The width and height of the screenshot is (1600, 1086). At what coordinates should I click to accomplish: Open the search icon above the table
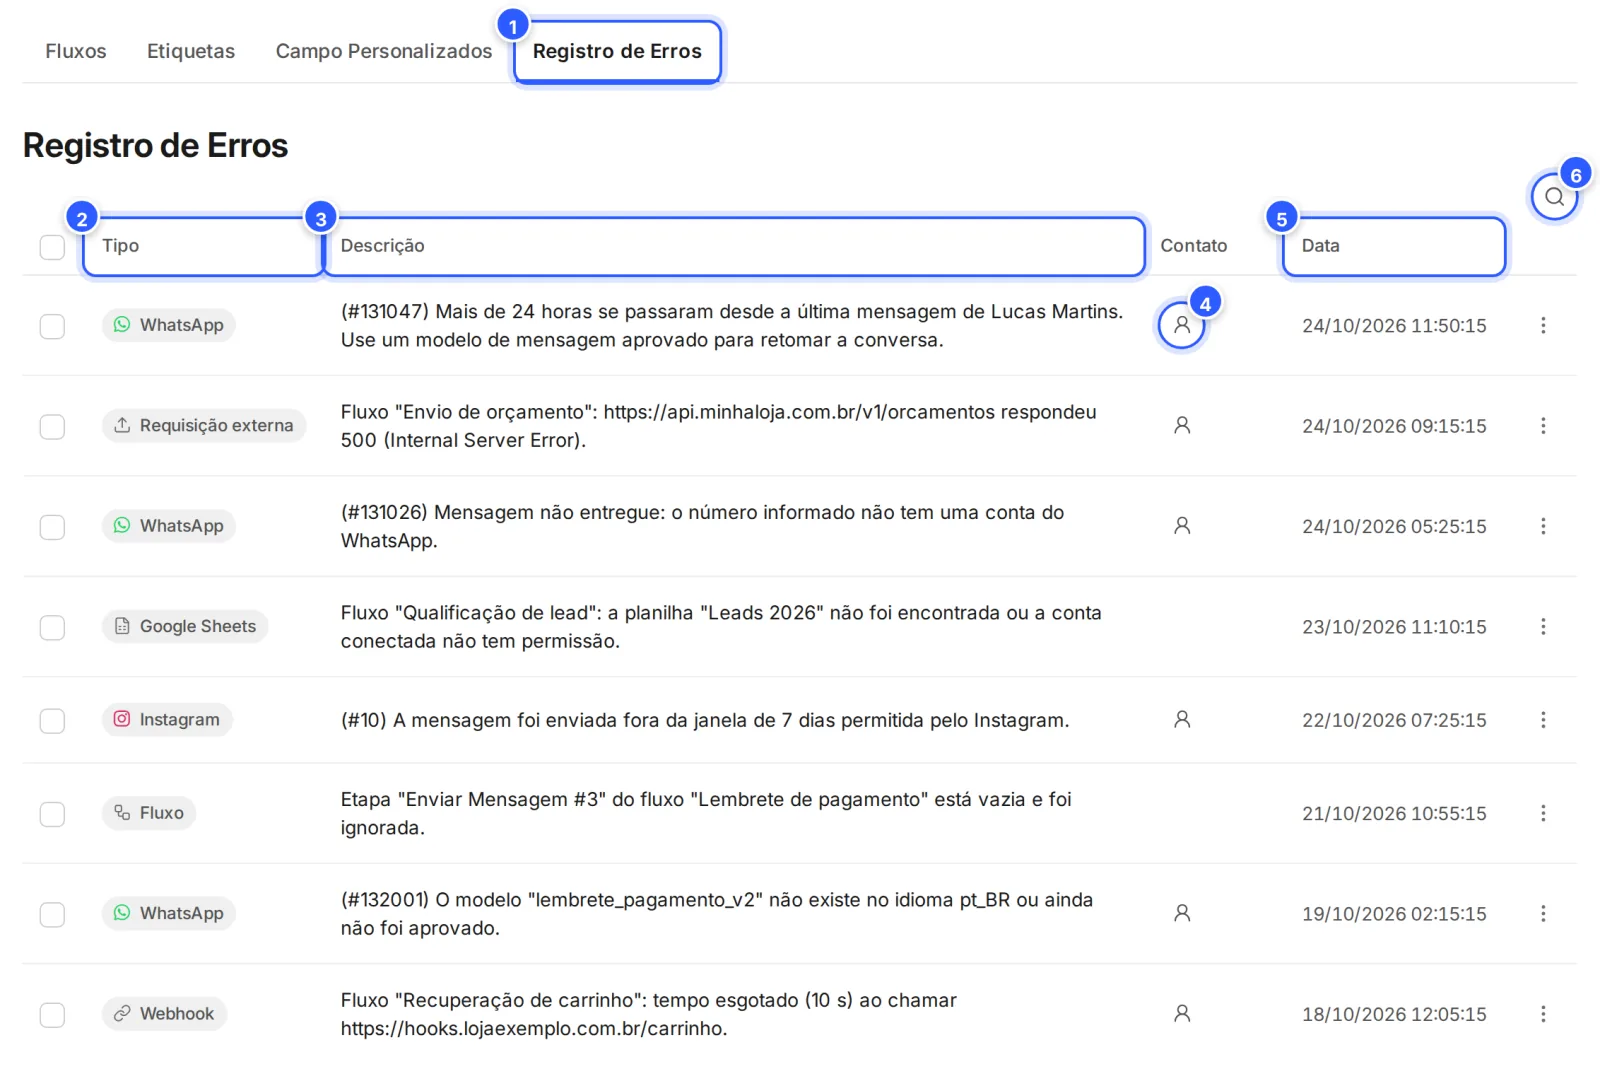[x=1554, y=197]
